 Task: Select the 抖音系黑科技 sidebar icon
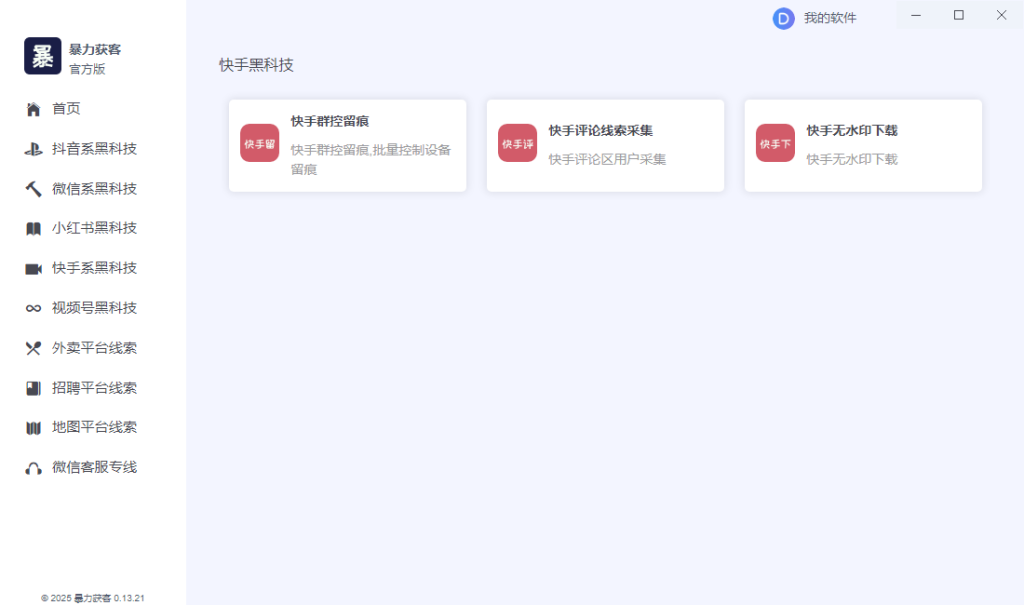coord(33,148)
